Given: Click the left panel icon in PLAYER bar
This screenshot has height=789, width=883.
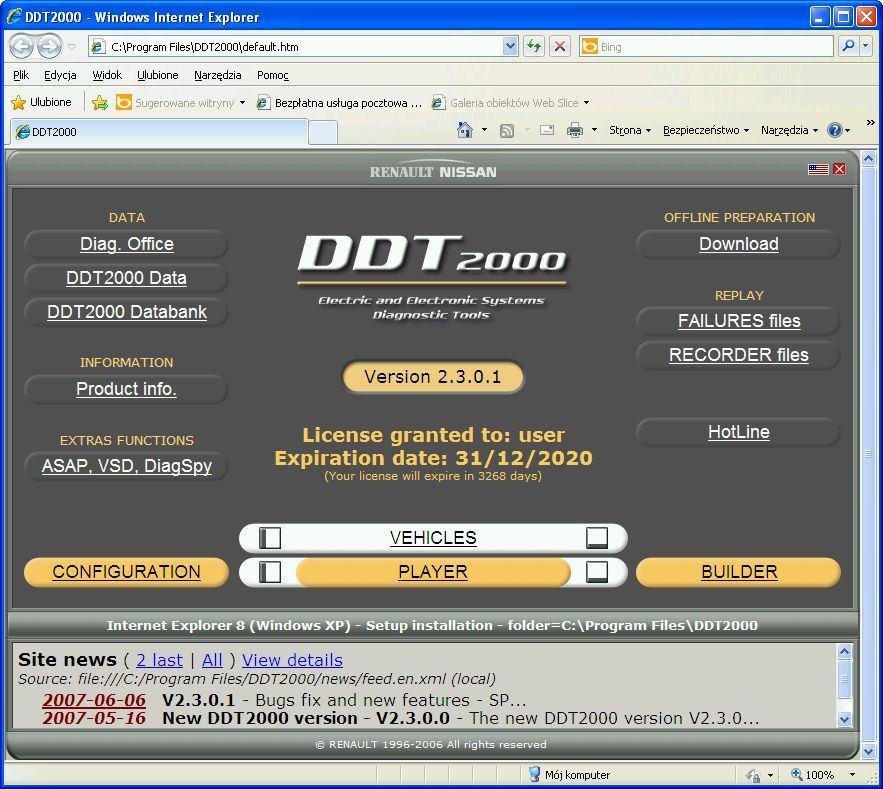Looking at the screenshot, I should point(270,572).
